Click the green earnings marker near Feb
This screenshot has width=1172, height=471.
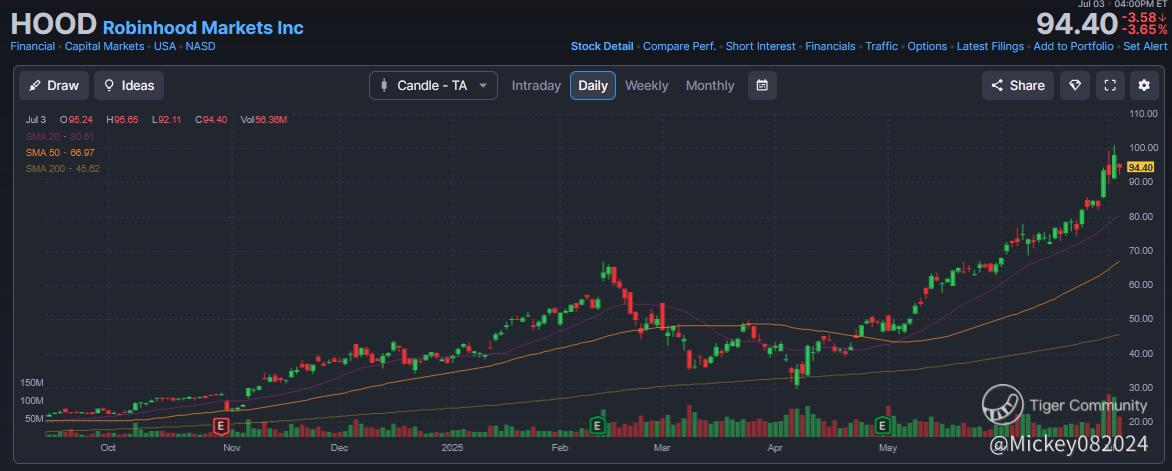click(x=597, y=426)
